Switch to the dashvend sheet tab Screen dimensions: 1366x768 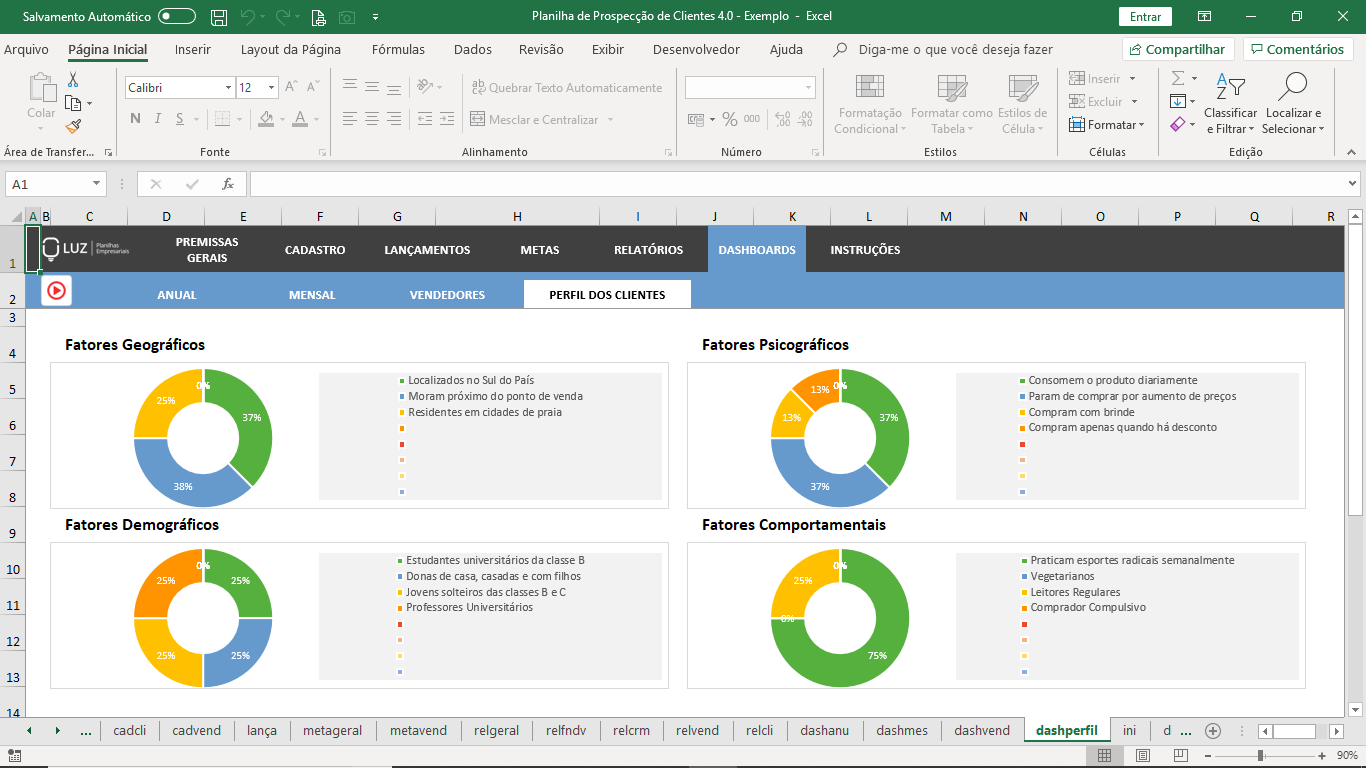982,730
